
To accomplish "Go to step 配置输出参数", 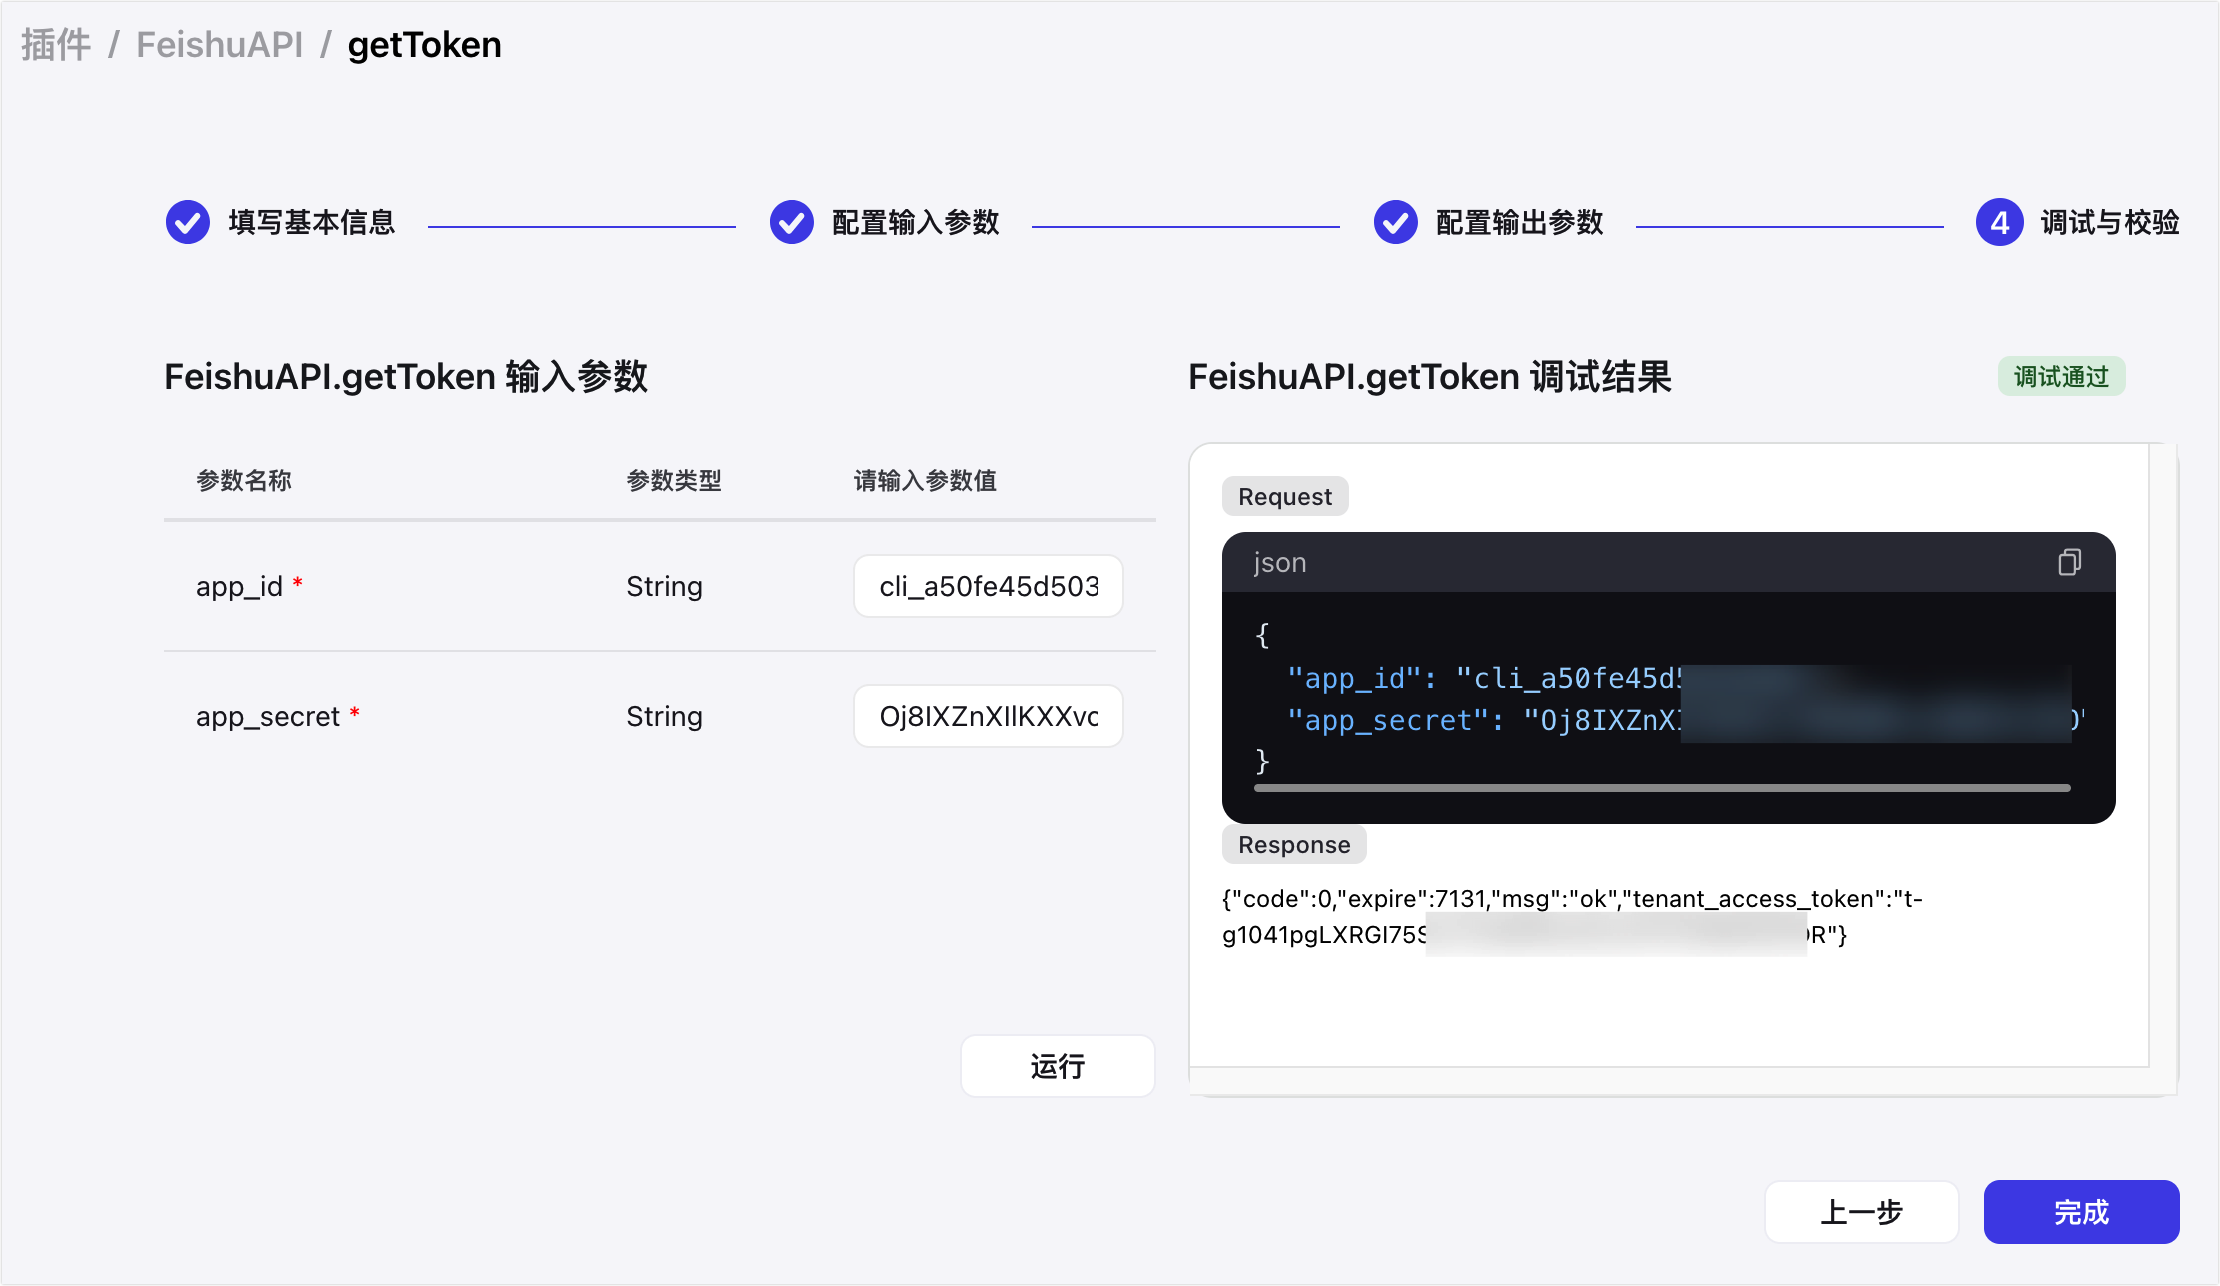I will click(x=1519, y=222).
